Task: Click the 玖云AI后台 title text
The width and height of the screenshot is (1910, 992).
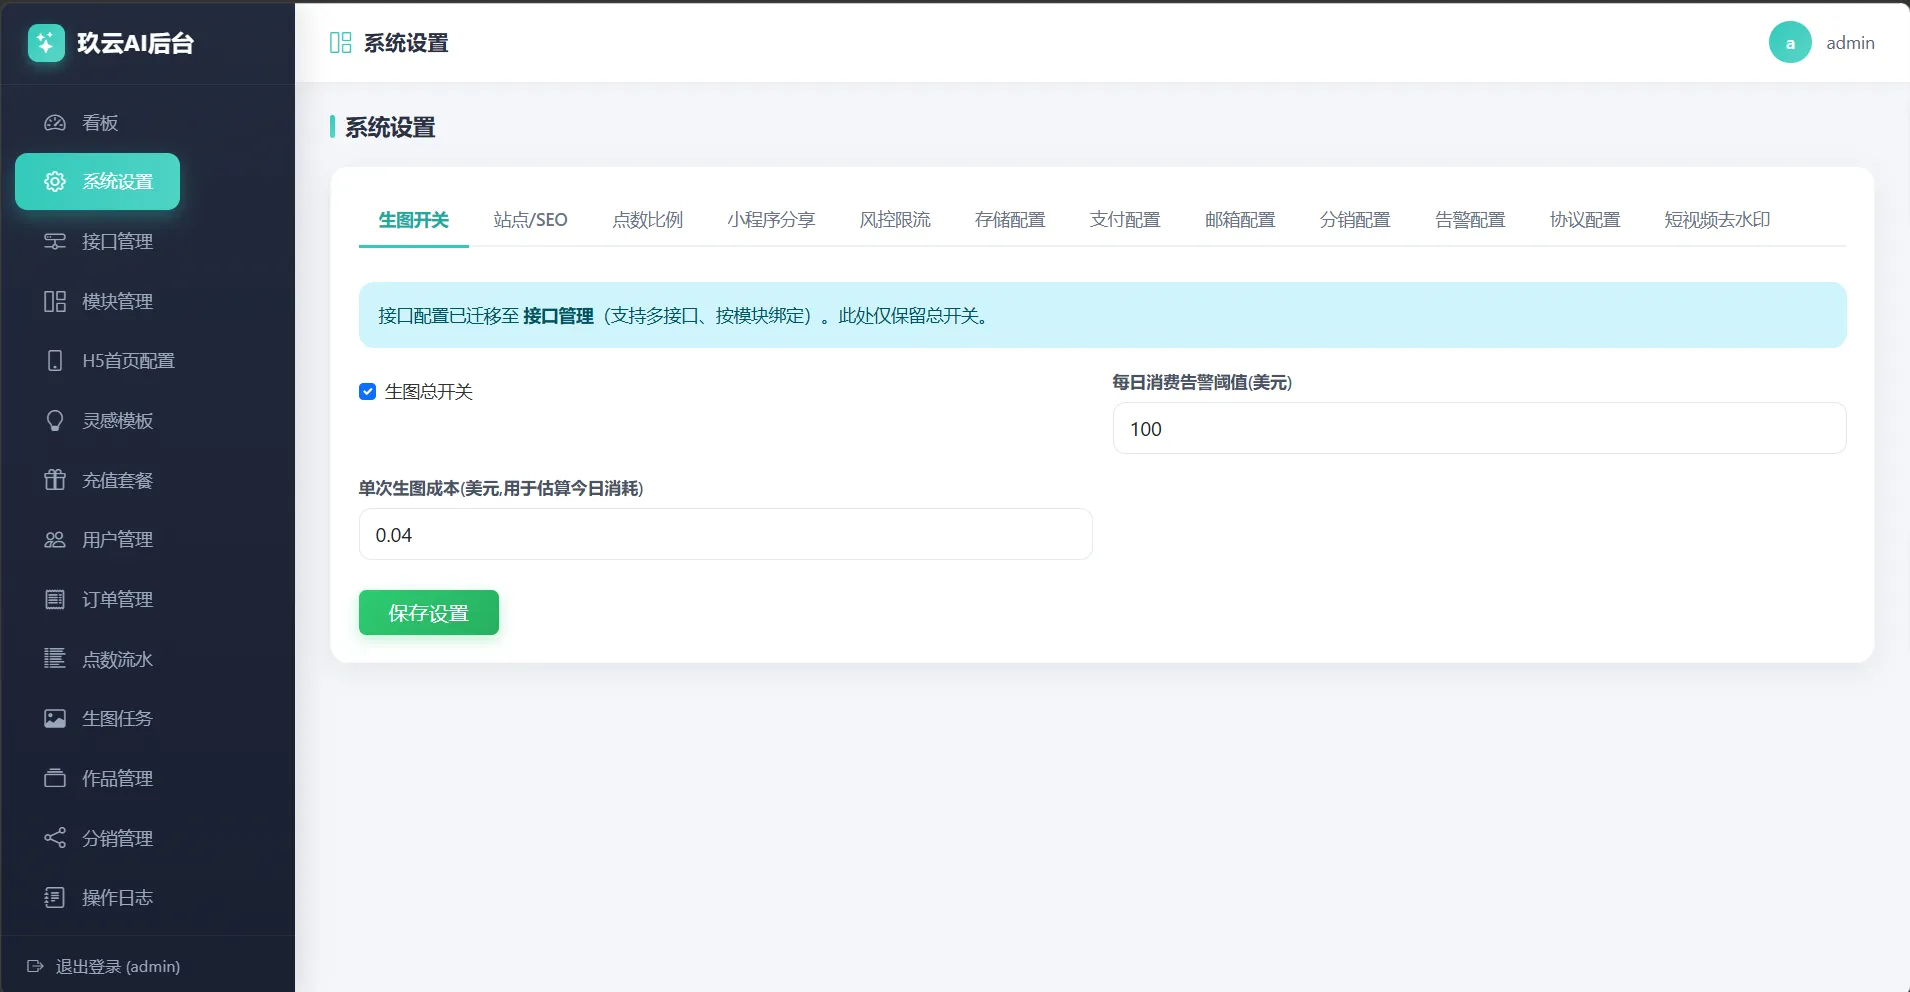Action: point(135,43)
